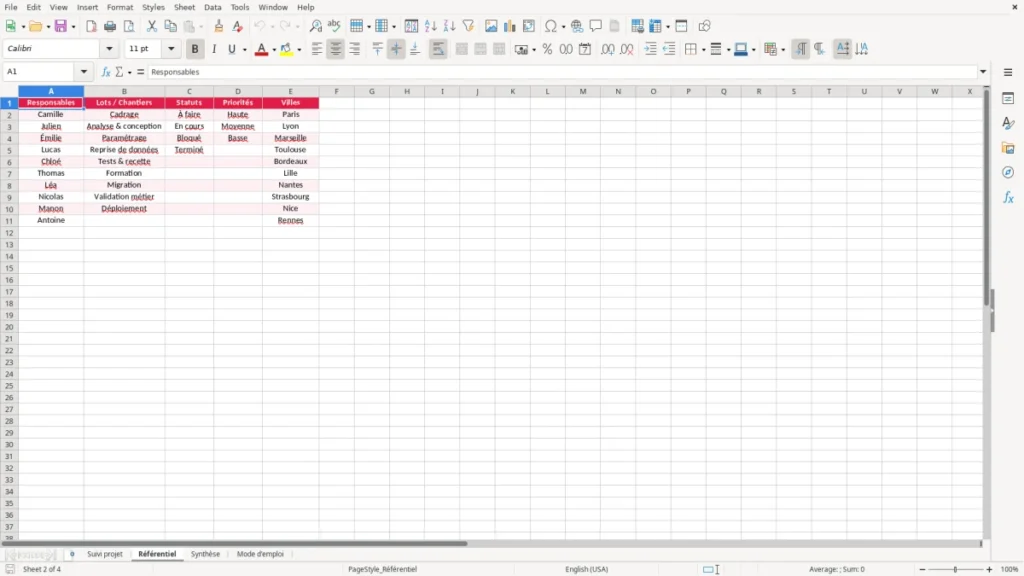Open the Font Name dropdown
Image resolution: width=1024 pixels, height=576 pixels.
(x=109, y=48)
